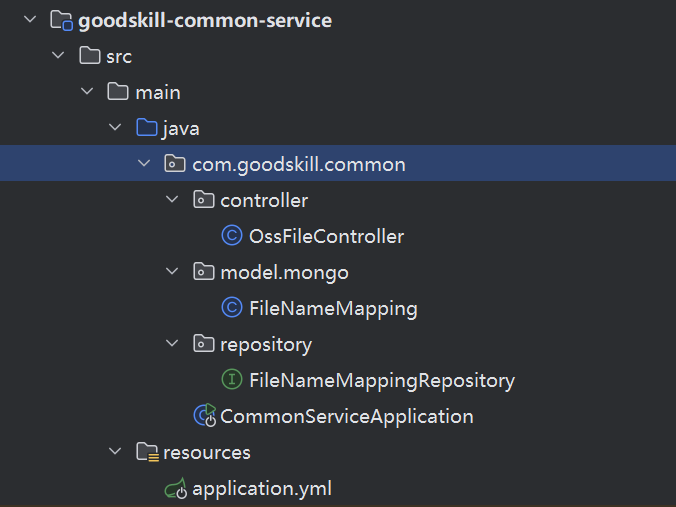Collapse the com.goodskill.common package chevron
The image size is (676, 507).
tap(144, 164)
